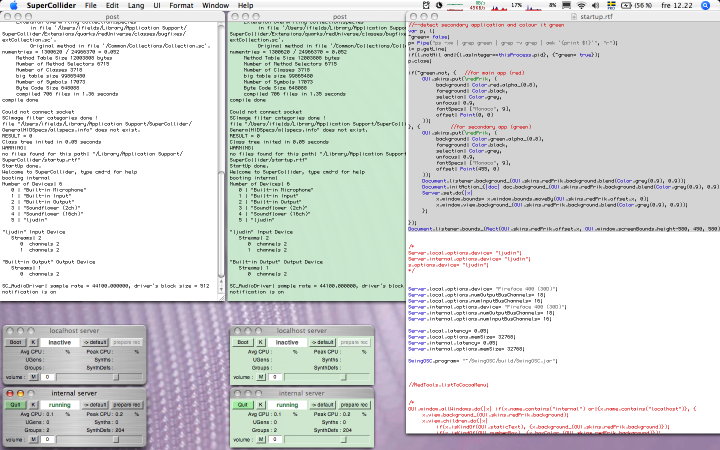Click the startup.rtf document proxy icon

(x=574, y=17)
